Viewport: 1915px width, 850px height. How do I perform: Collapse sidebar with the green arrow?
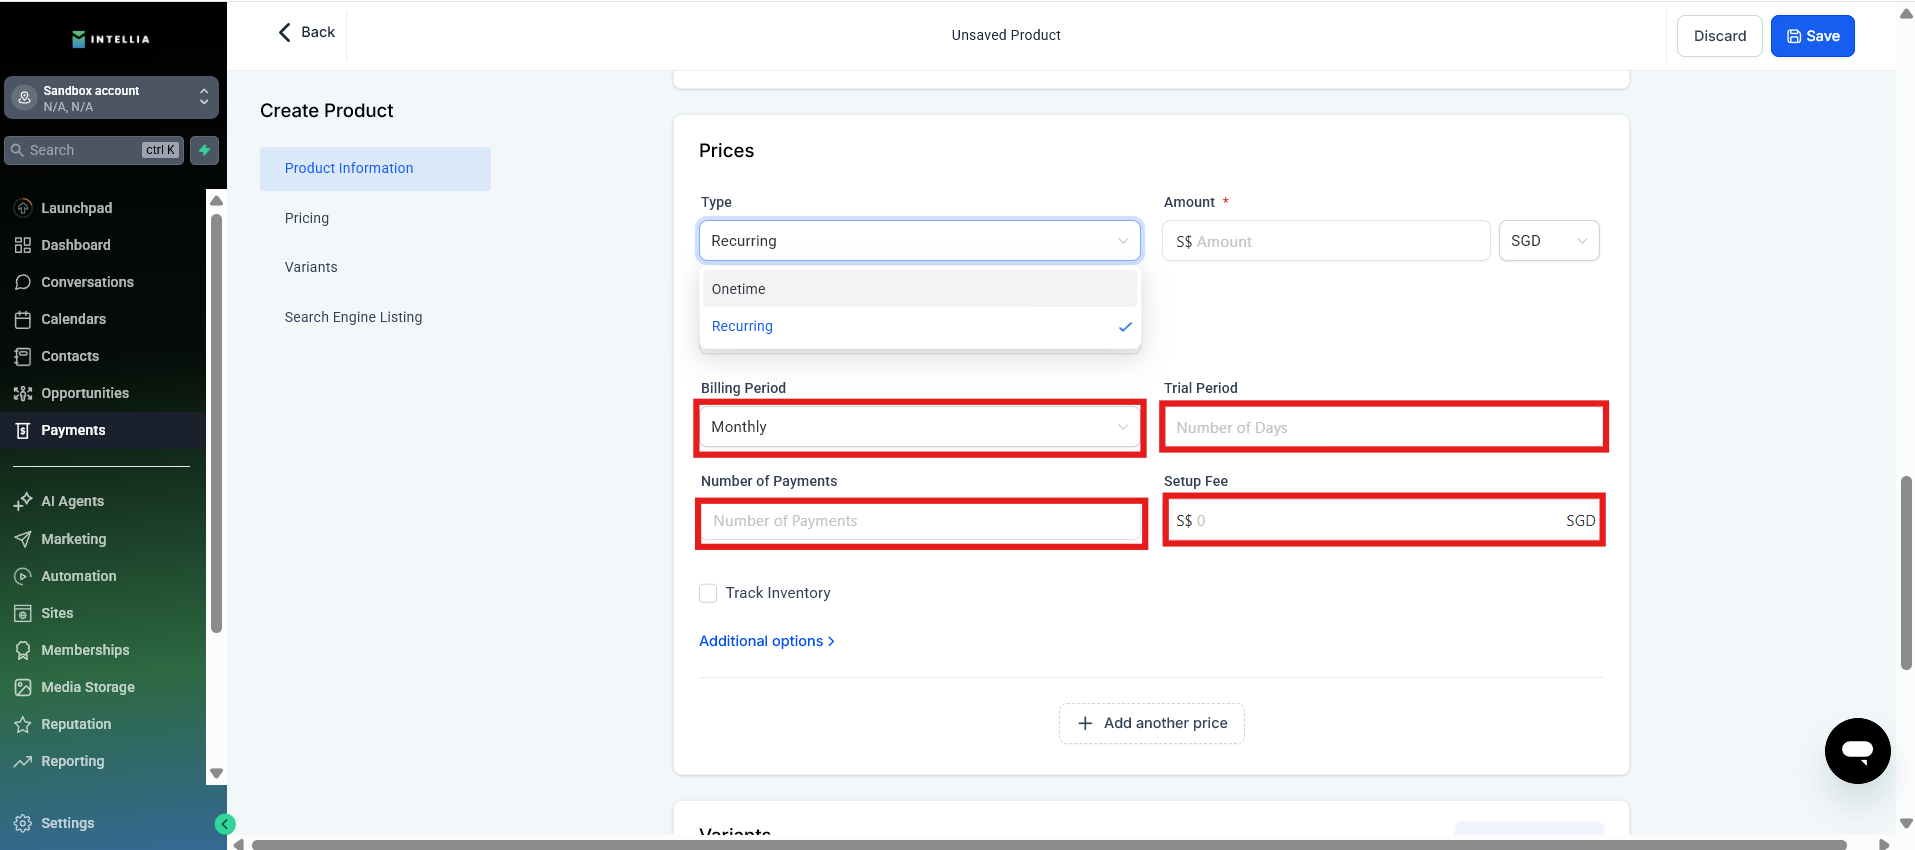point(225,824)
